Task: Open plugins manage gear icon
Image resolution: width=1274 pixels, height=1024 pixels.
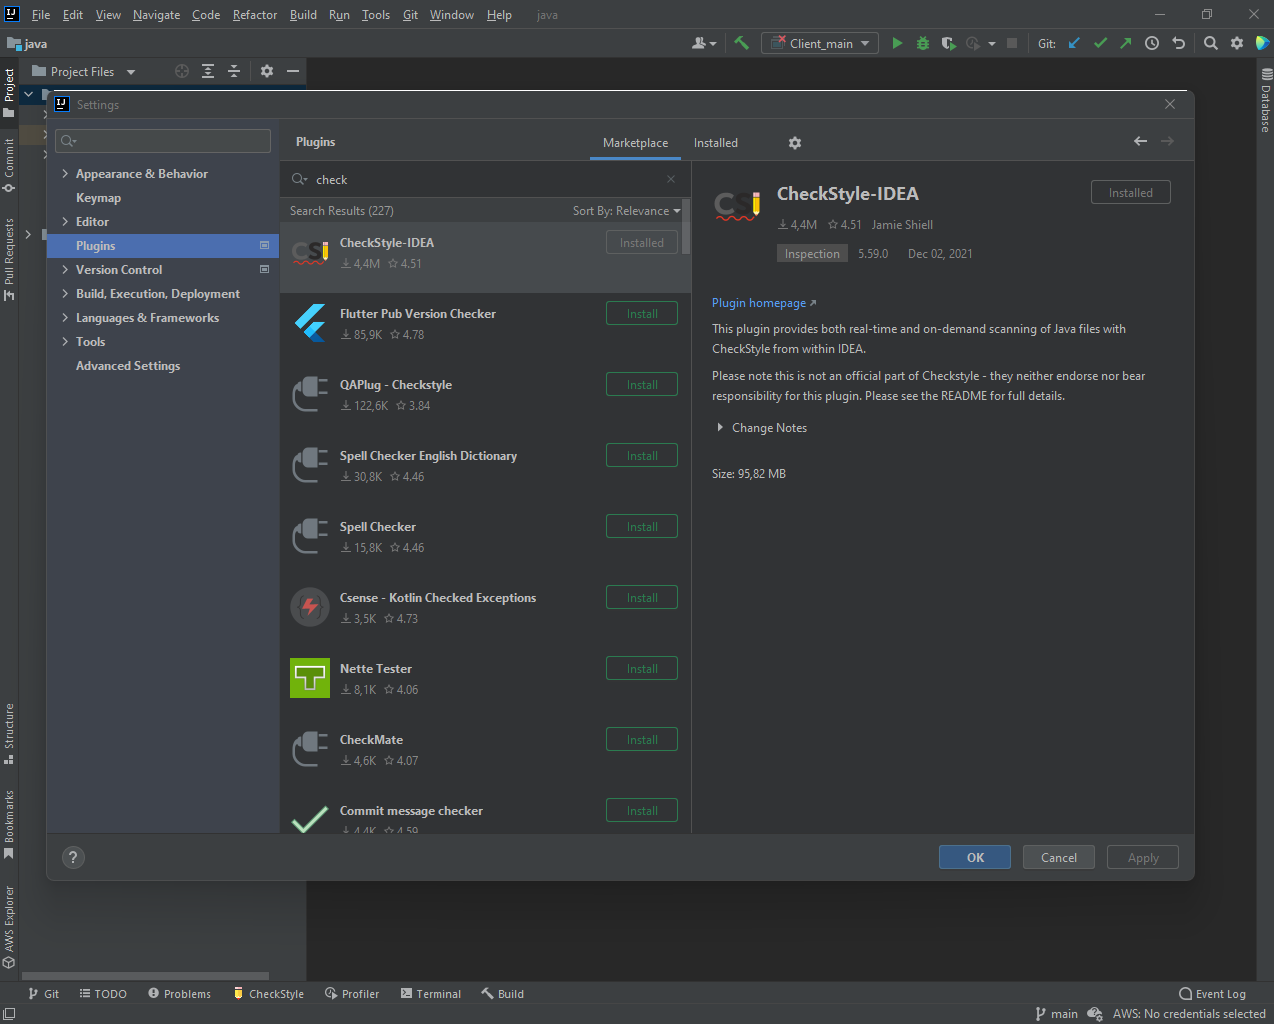Action: click(795, 143)
